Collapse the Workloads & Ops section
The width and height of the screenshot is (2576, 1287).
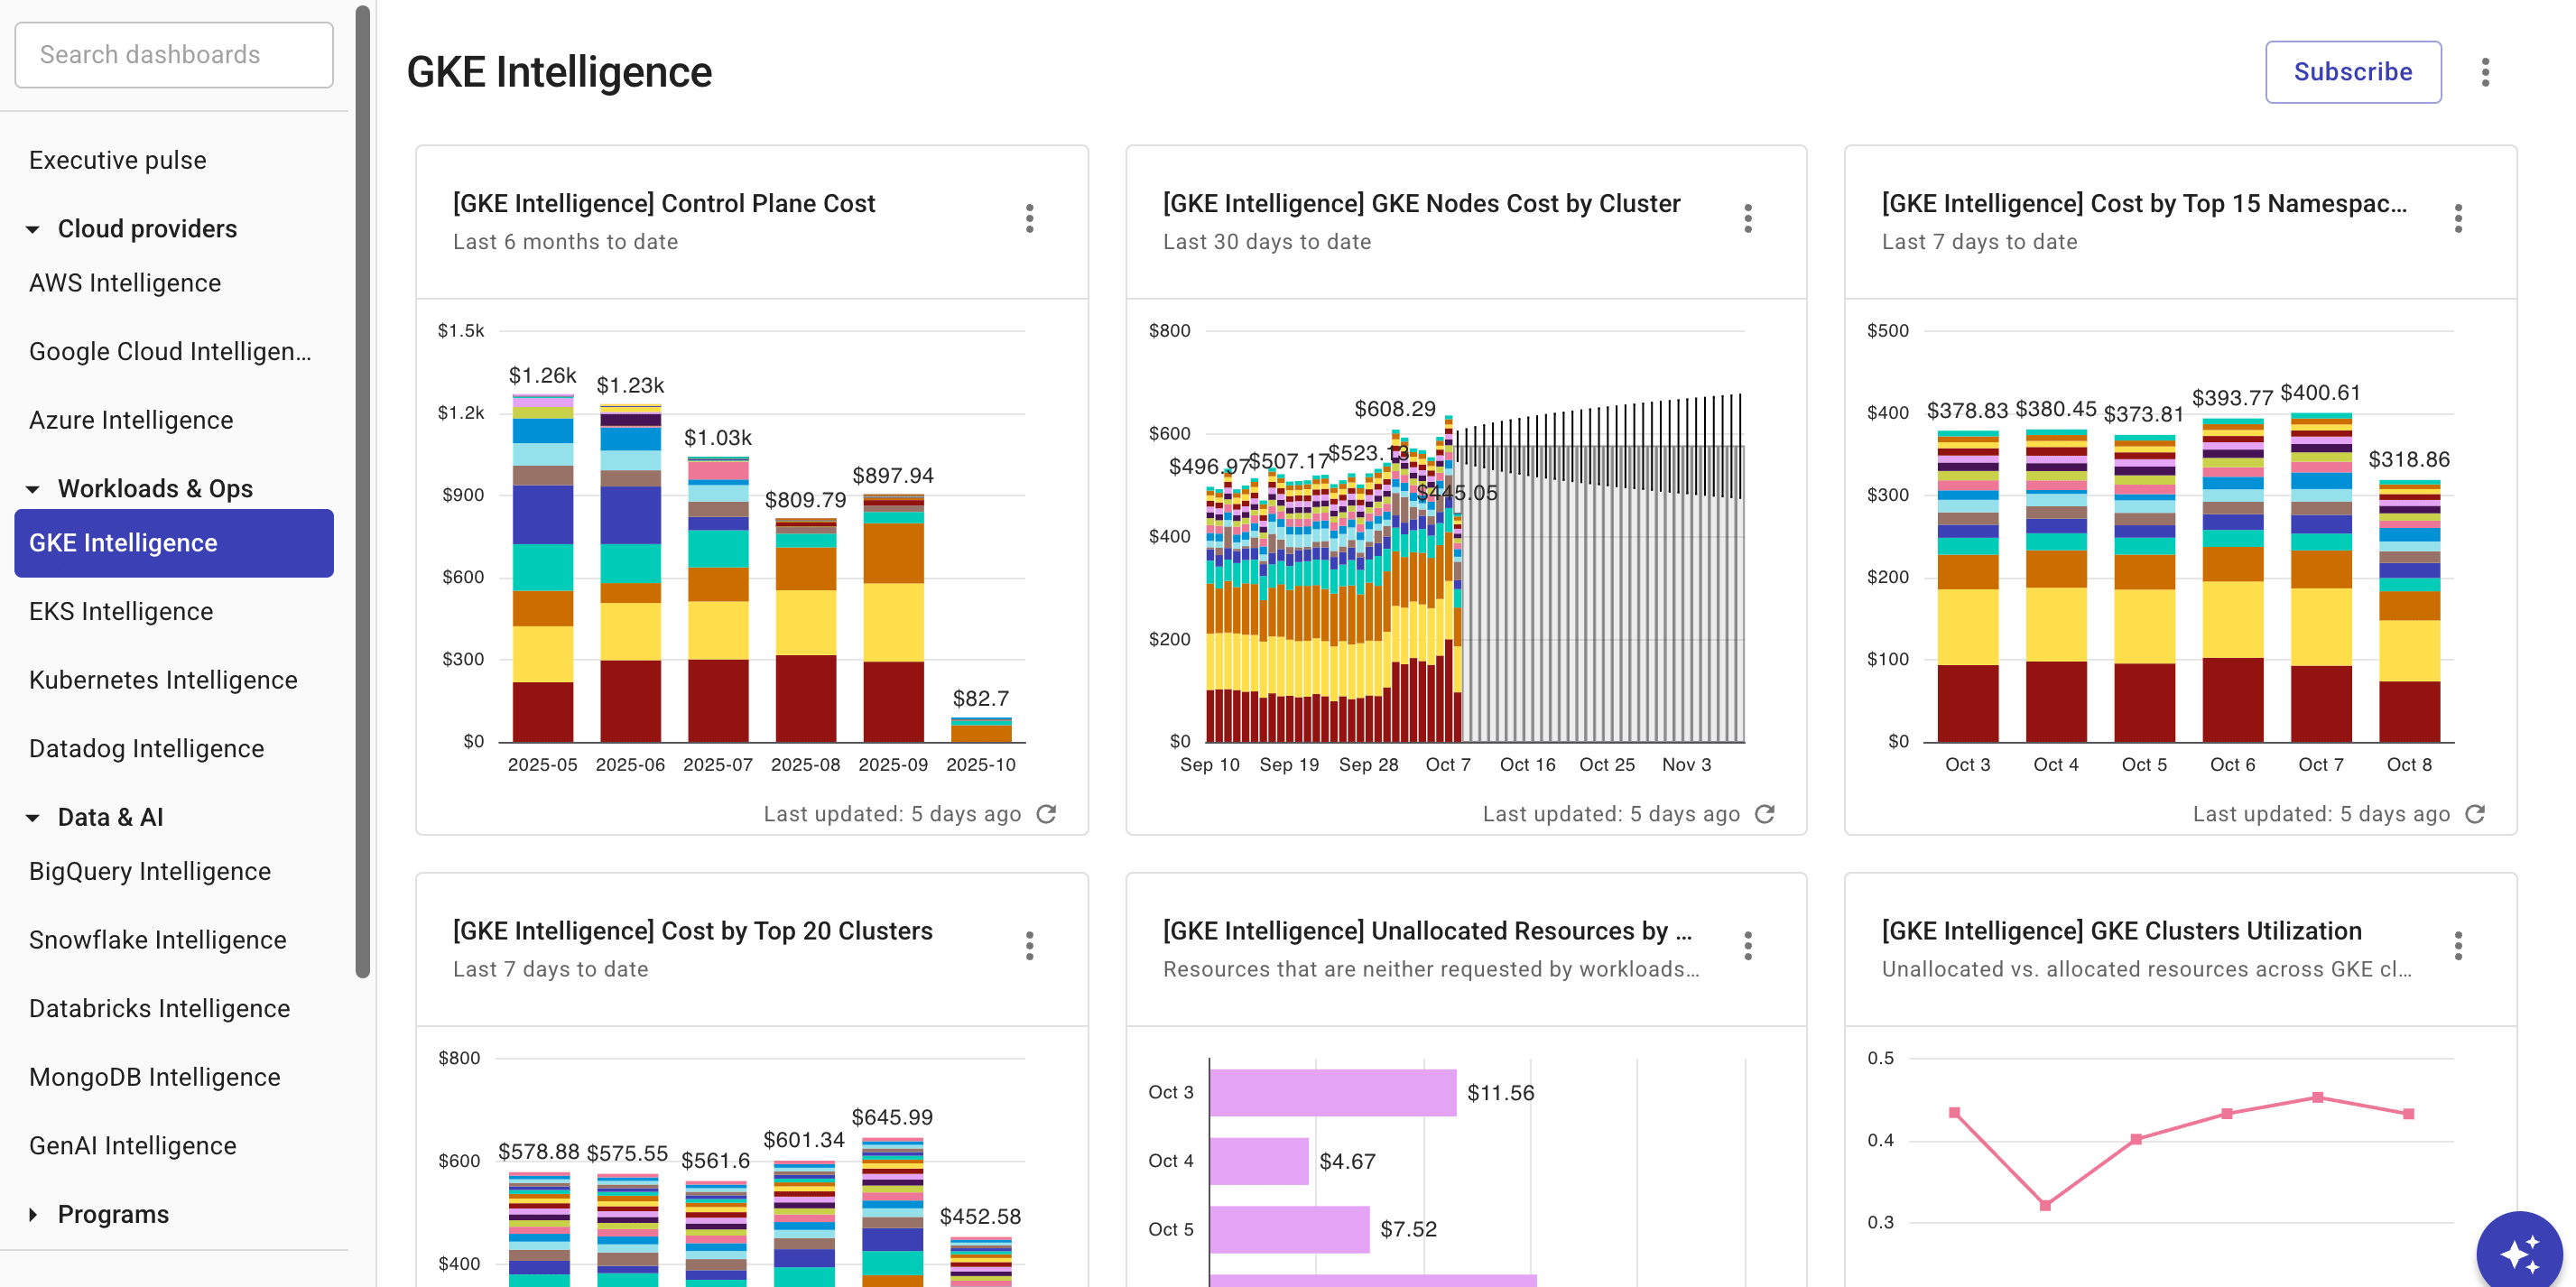point(33,488)
